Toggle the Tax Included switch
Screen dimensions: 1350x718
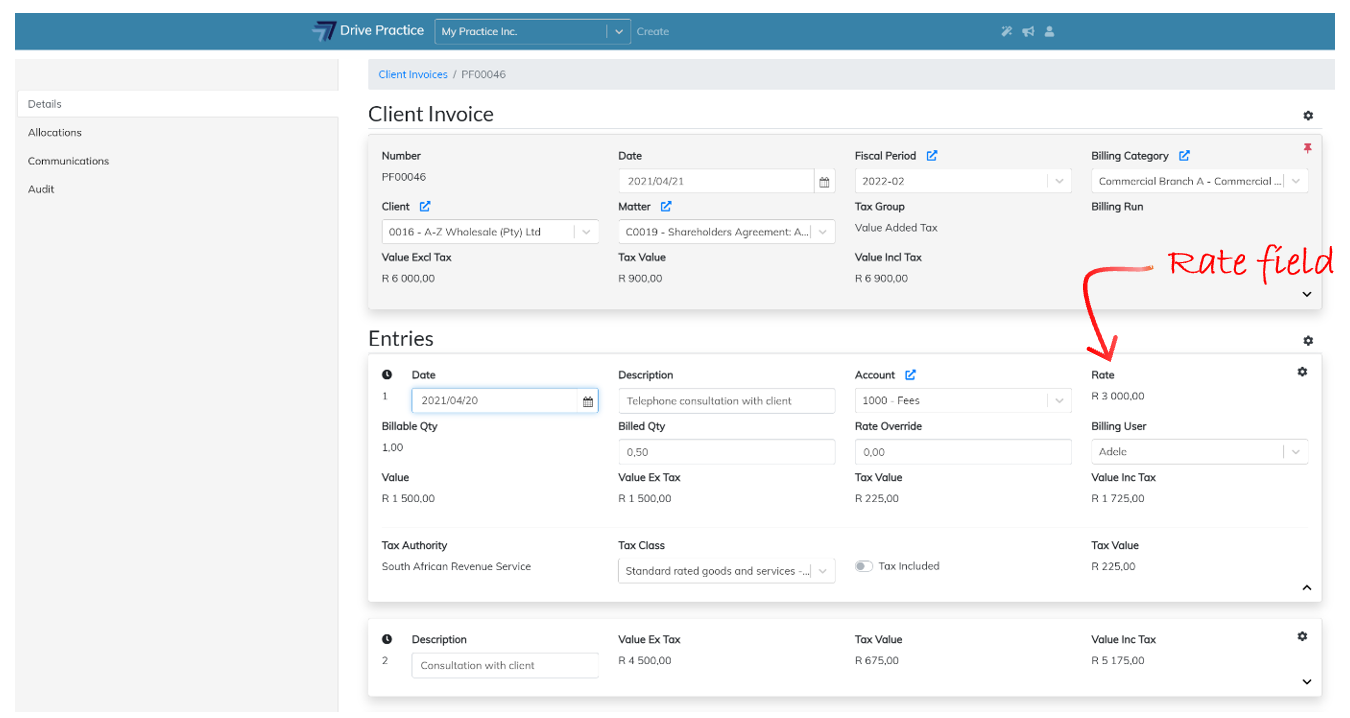coord(864,566)
